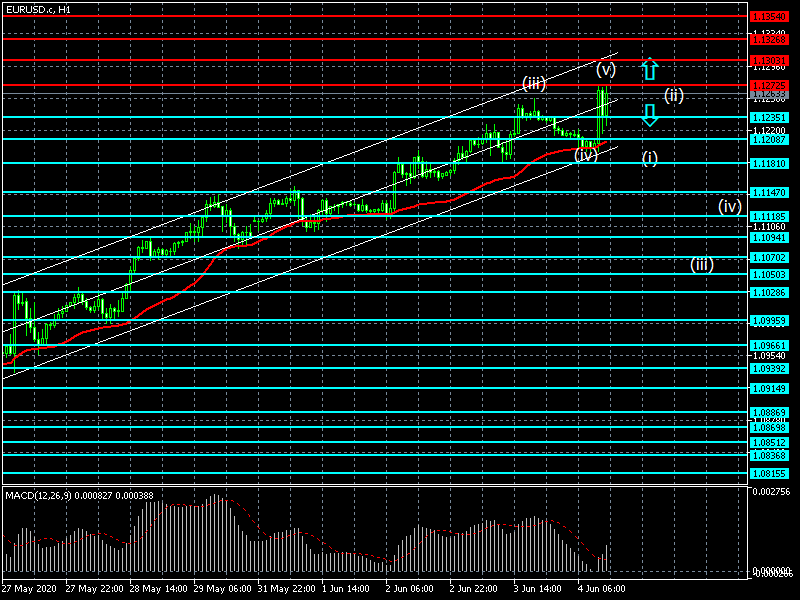The width and height of the screenshot is (800, 600).
Task: Select the 1.08698 cyan price label
Action: pyautogui.click(x=769, y=428)
